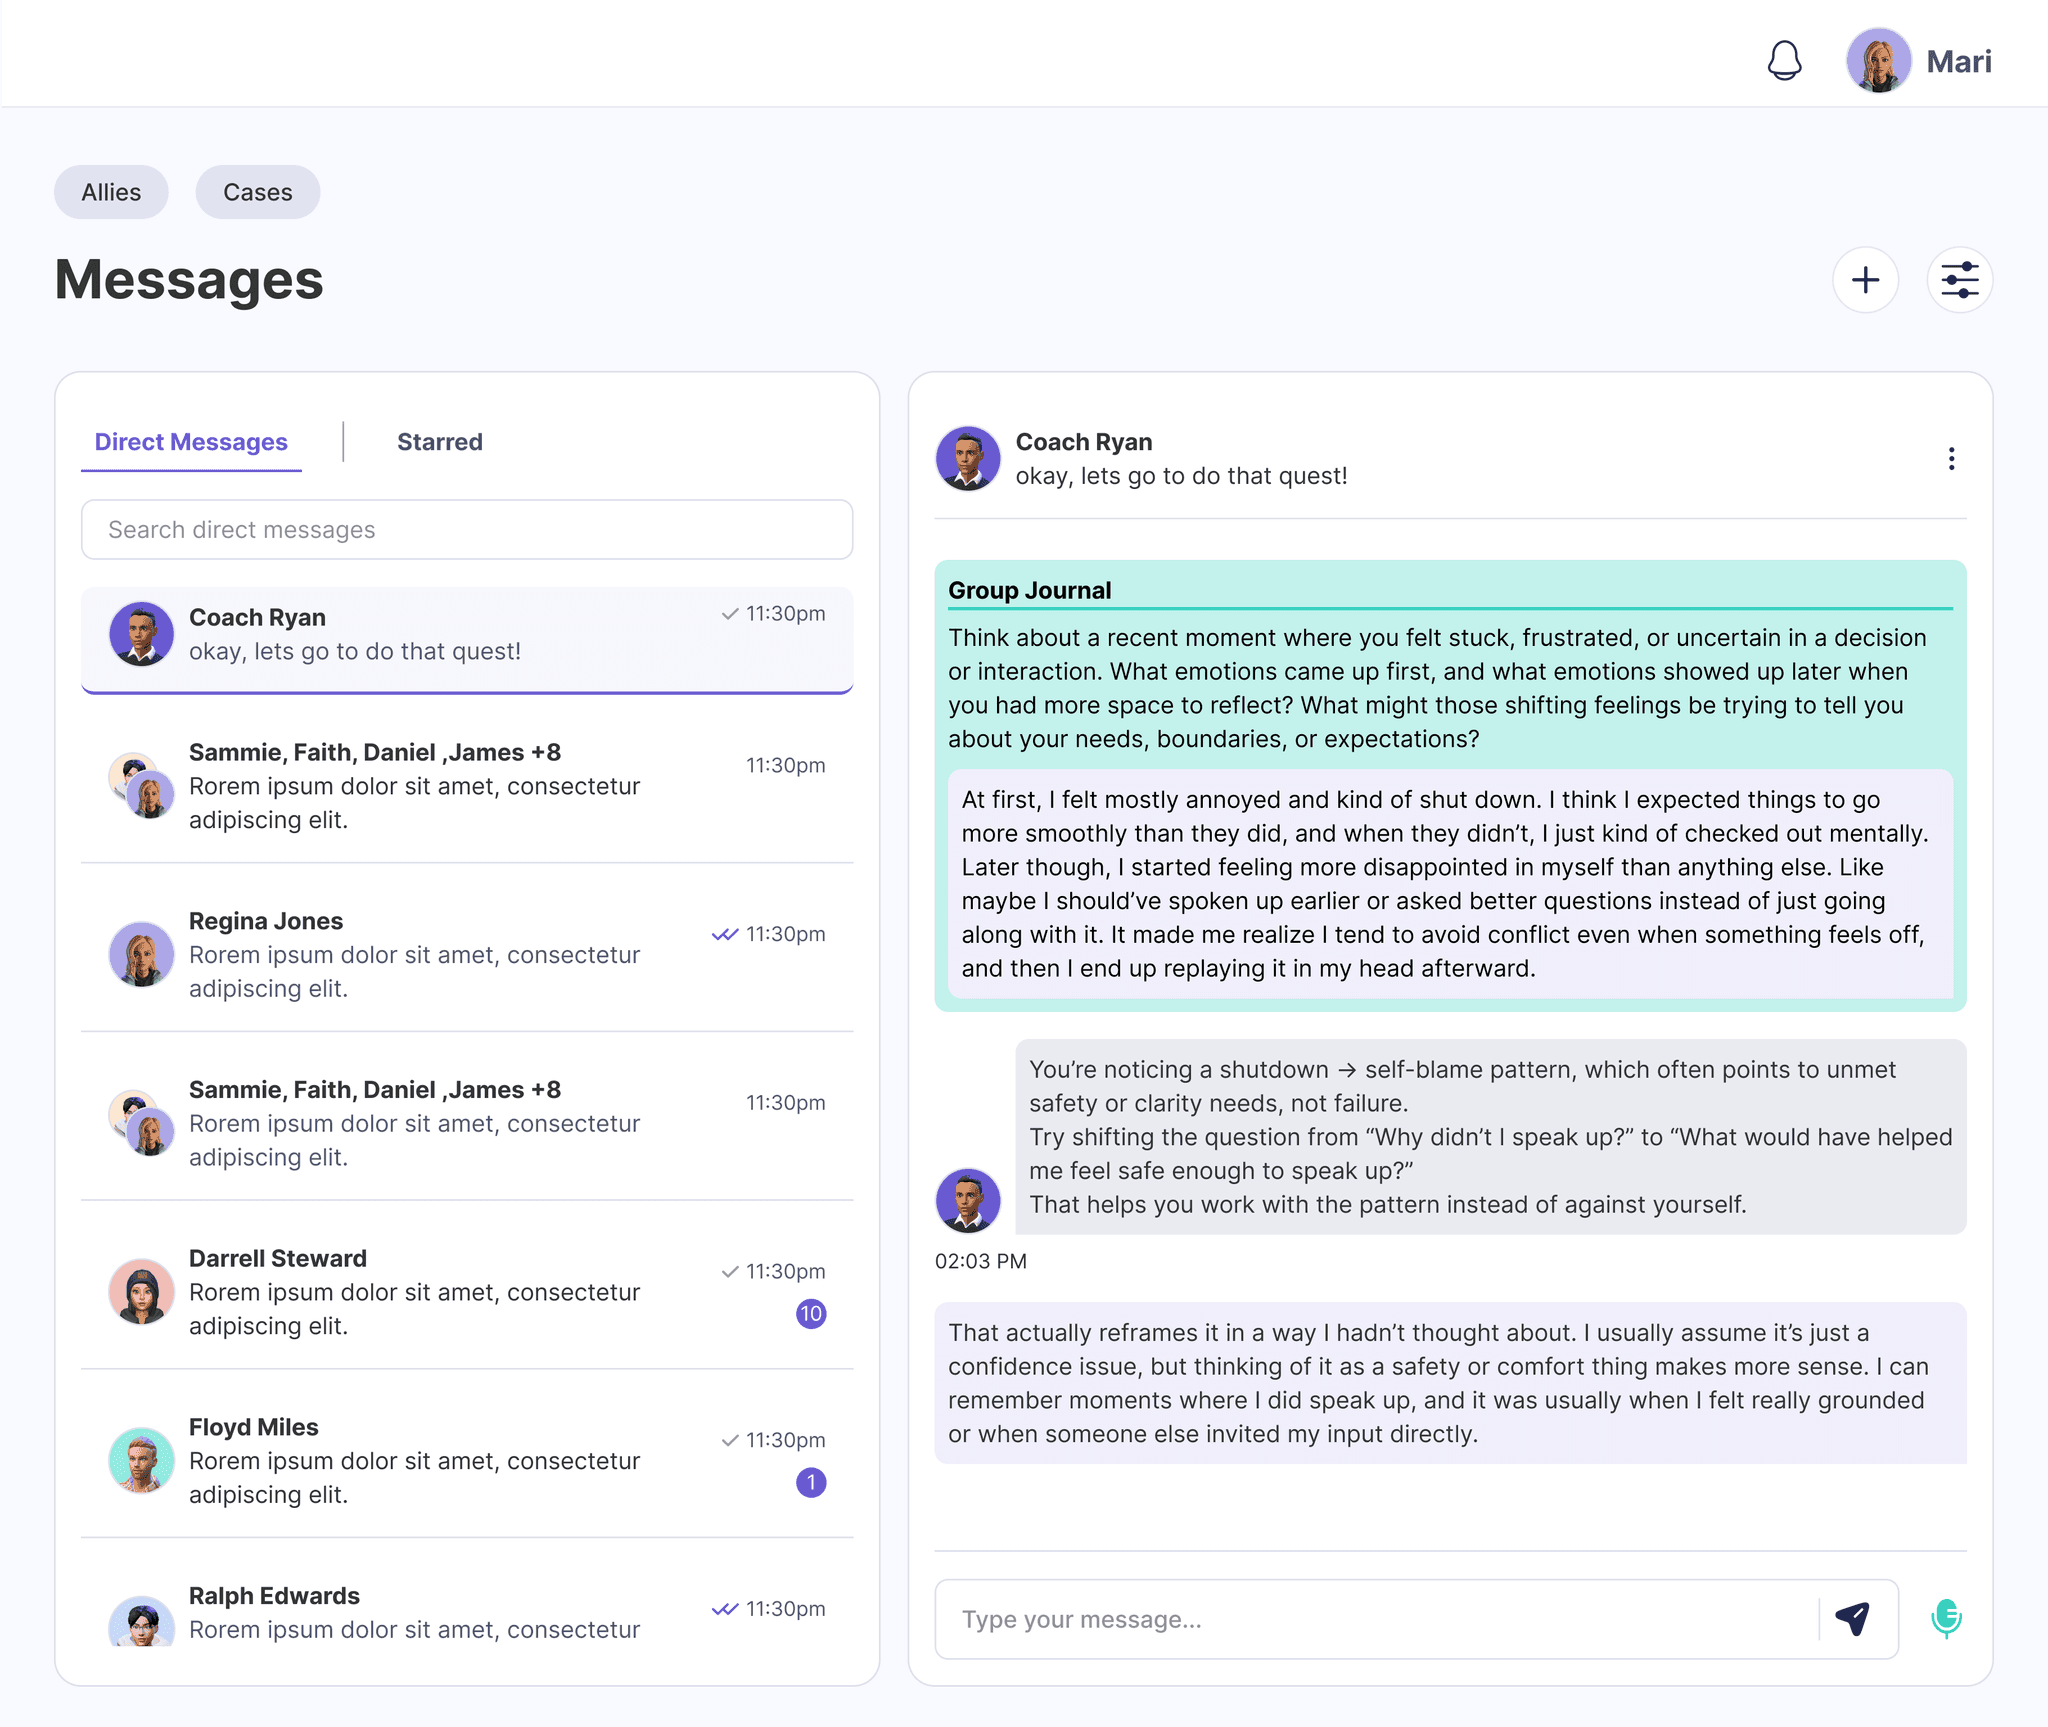Click Floyd Miles avatar

pyautogui.click(x=141, y=1460)
